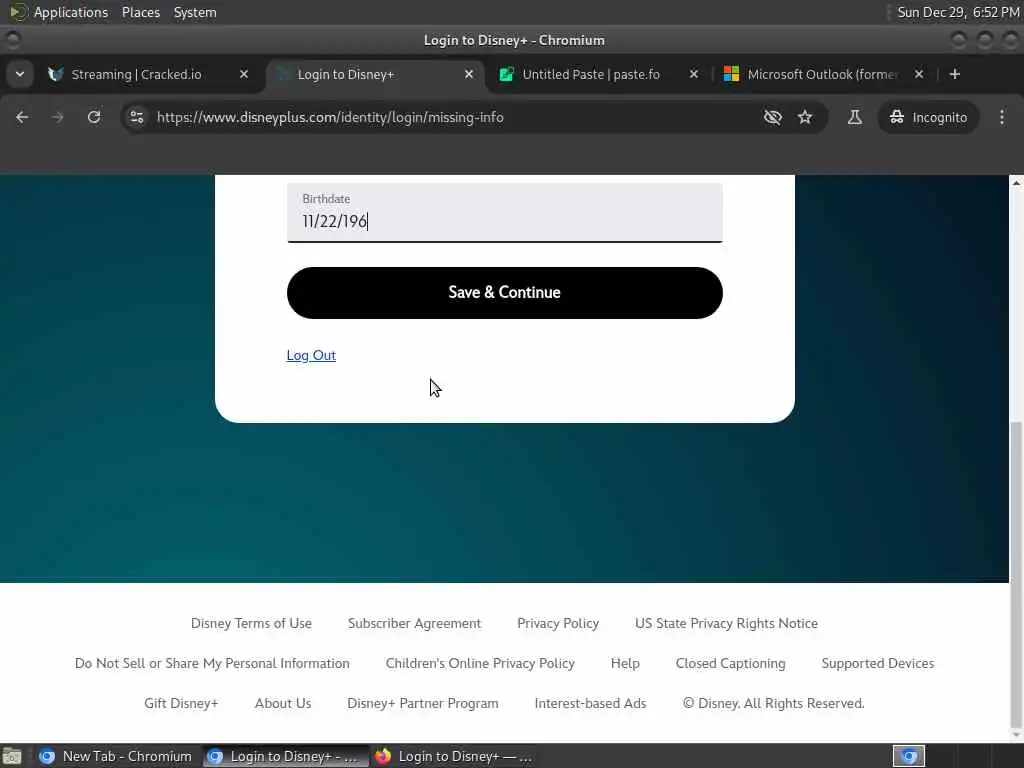This screenshot has height=768, width=1024.
Task: Open Disney+ Partner Program link
Action: [423, 703]
